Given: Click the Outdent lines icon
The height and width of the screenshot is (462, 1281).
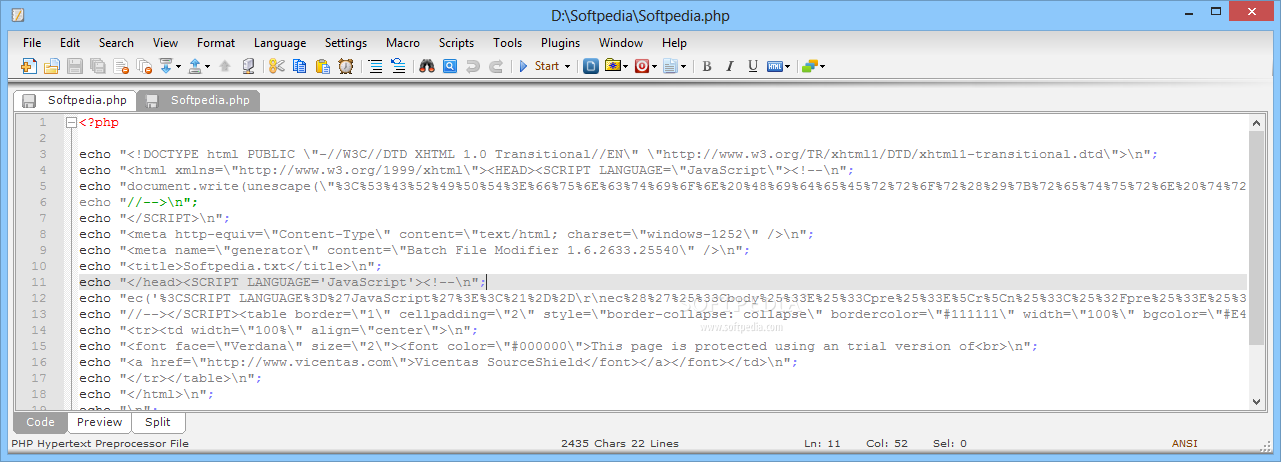Looking at the screenshot, I should coord(398,66).
